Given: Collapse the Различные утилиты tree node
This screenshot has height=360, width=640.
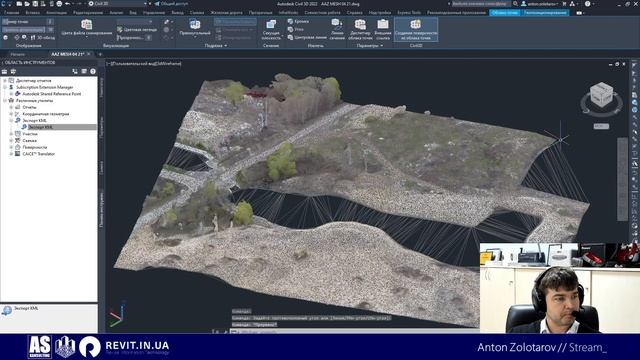Looking at the screenshot, I should pos(5,100).
